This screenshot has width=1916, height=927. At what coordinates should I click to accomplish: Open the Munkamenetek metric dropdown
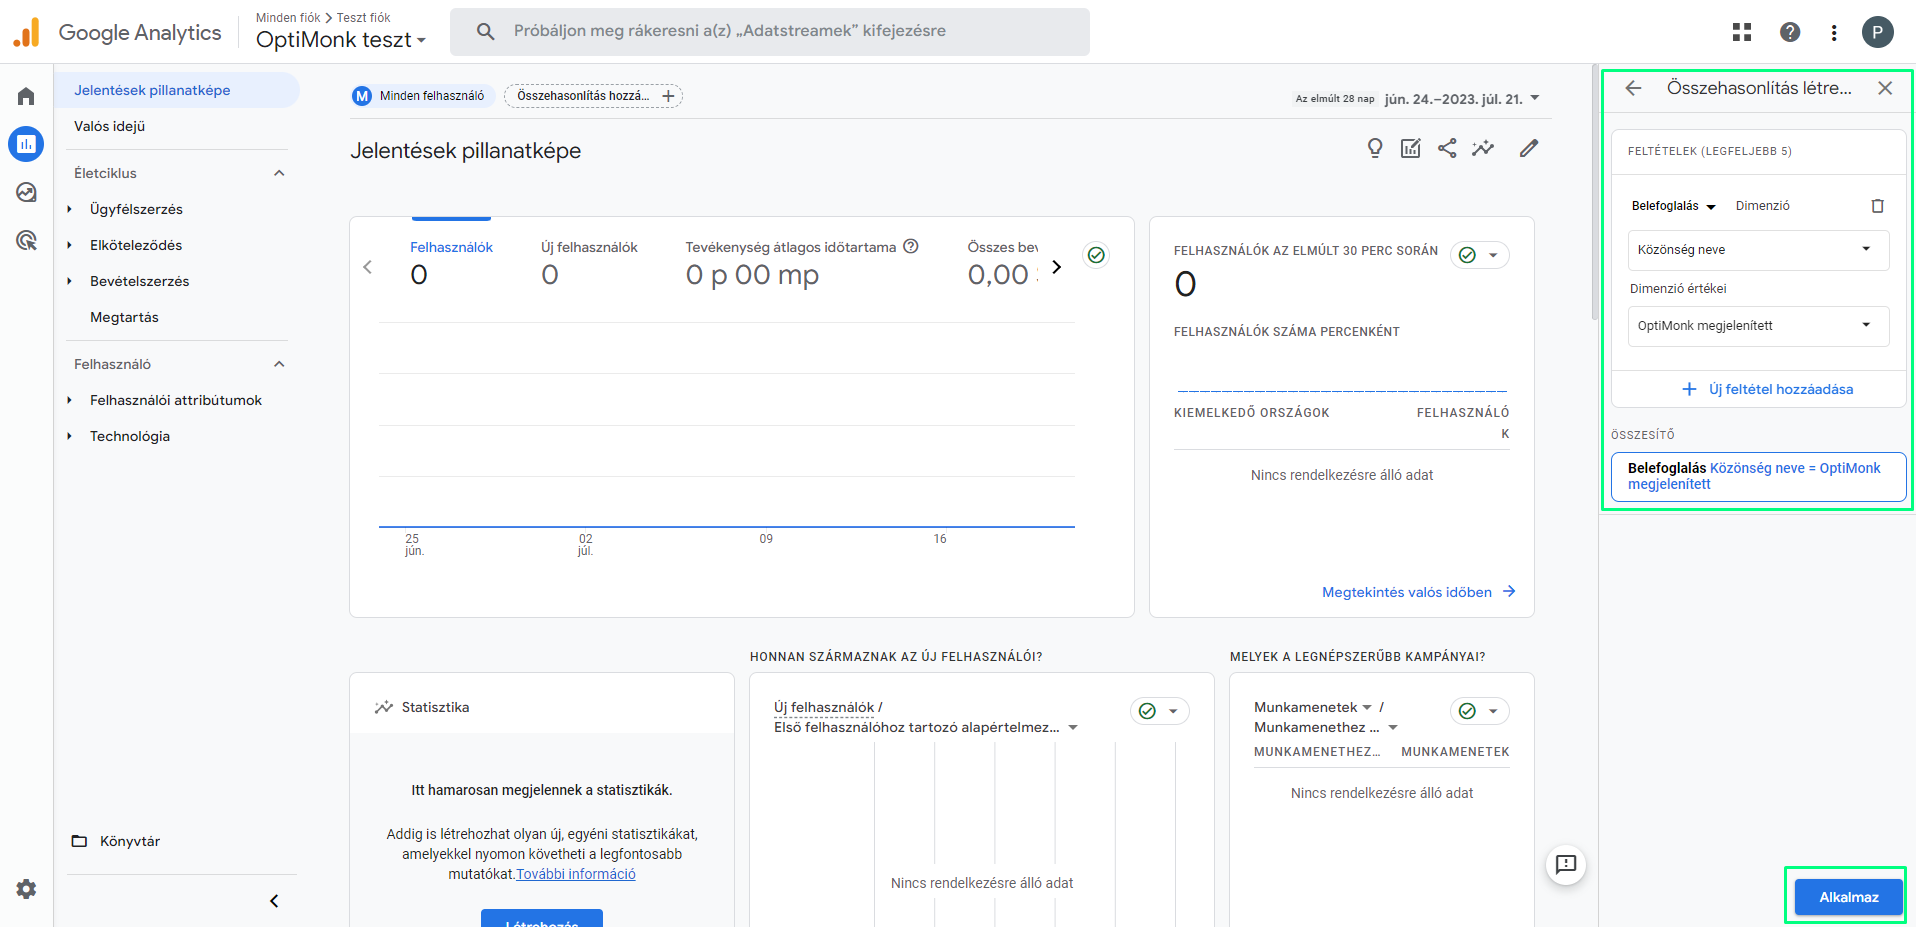pyautogui.click(x=1313, y=707)
